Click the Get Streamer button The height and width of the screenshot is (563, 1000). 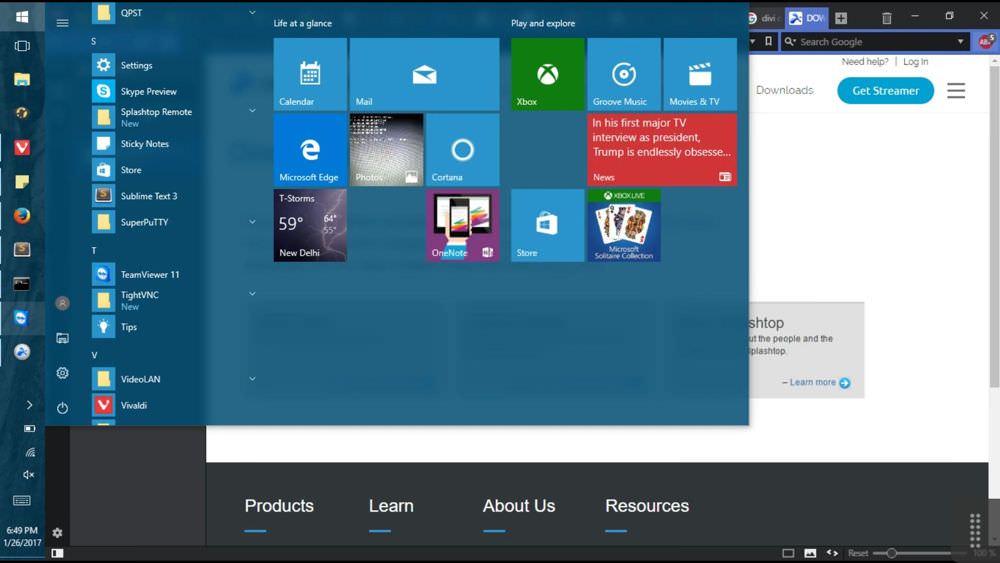pos(885,91)
